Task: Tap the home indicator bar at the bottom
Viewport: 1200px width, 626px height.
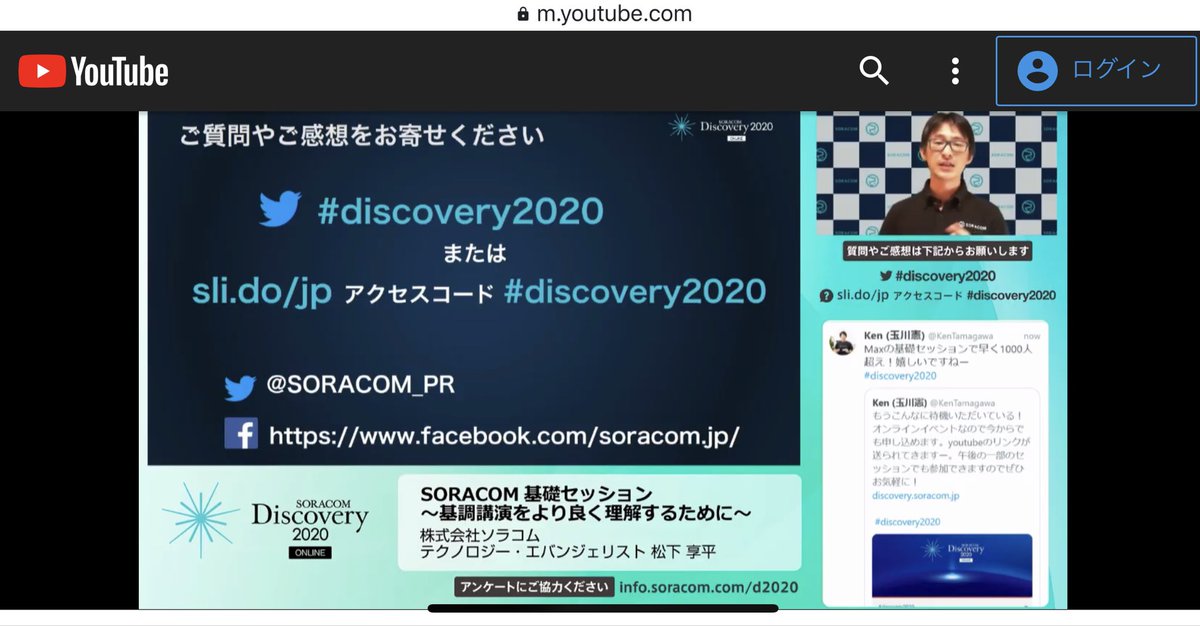Action: pos(602,608)
